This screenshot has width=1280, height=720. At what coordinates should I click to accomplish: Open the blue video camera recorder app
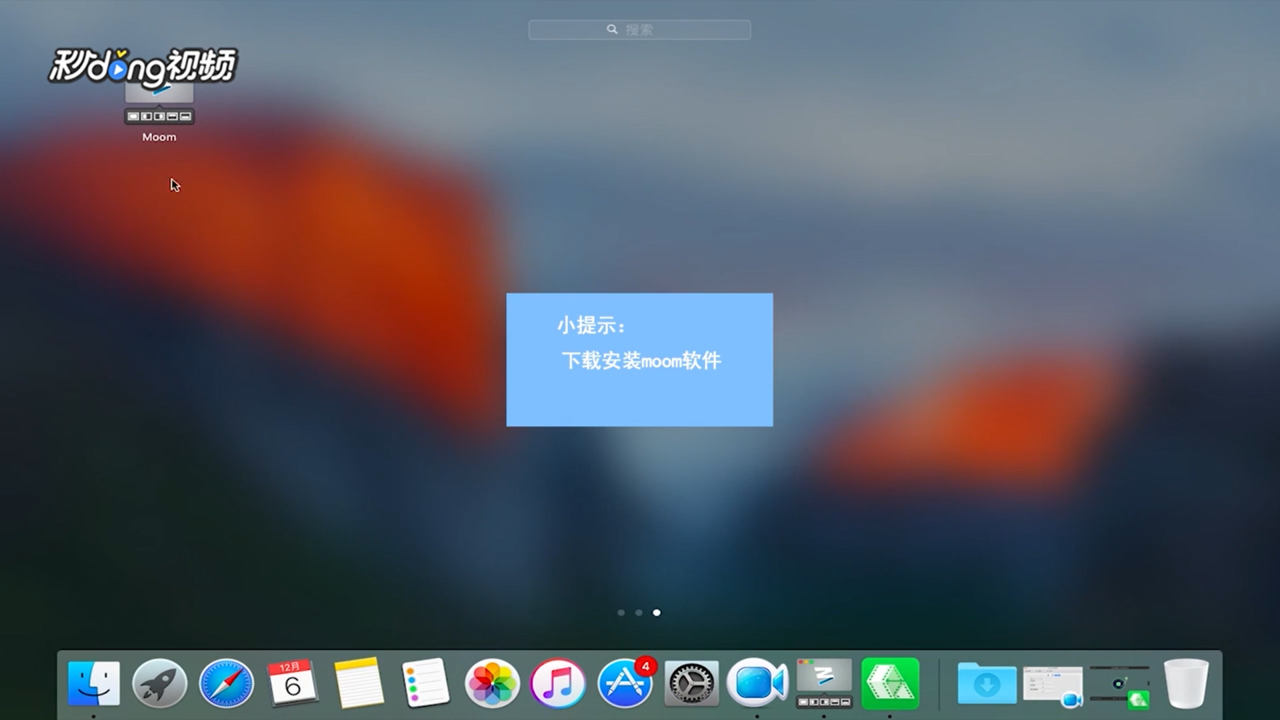click(758, 684)
